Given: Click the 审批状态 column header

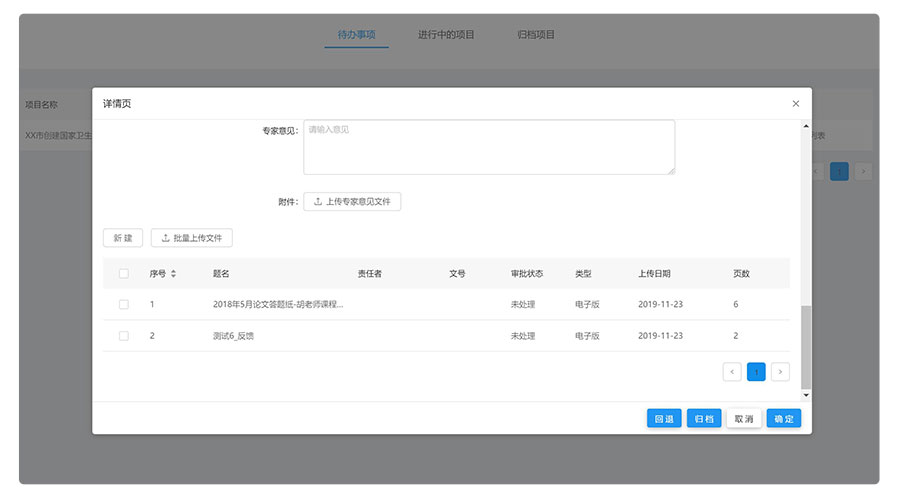Looking at the screenshot, I should (527, 274).
